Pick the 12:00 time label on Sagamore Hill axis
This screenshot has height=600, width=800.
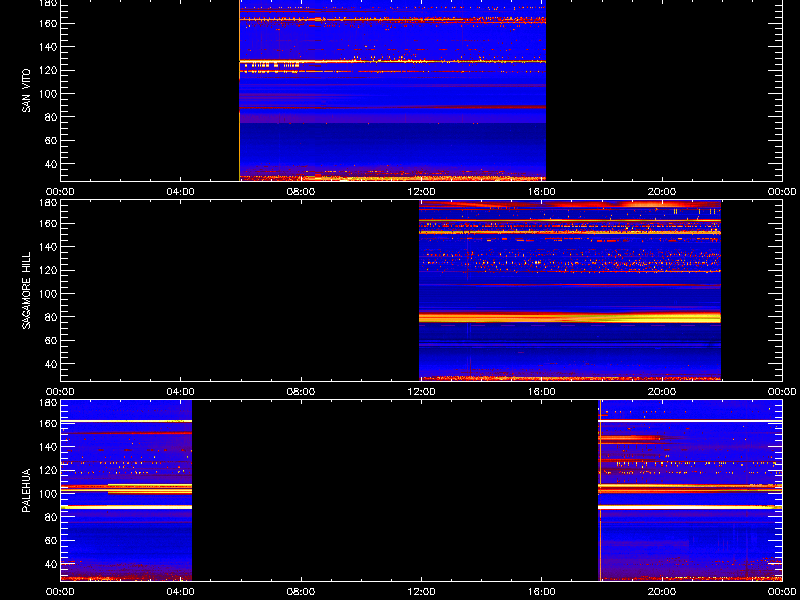tap(421, 392)
